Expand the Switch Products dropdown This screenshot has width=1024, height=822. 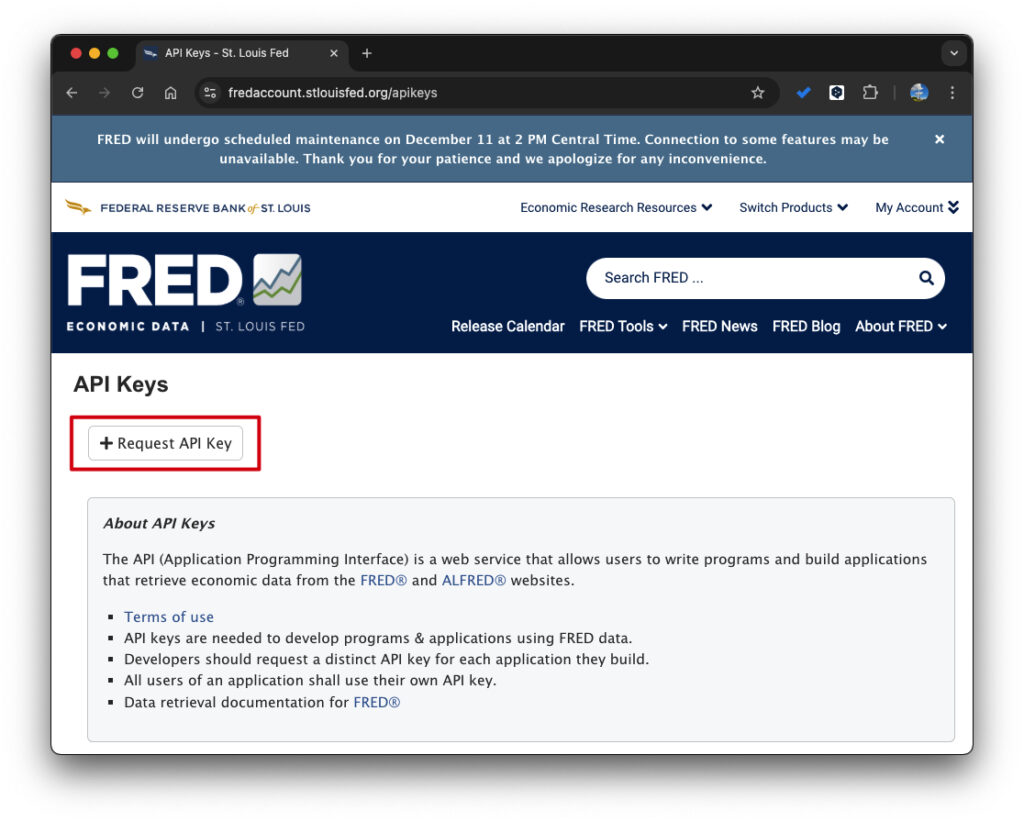pyautogui.click(x=793, y=208)
